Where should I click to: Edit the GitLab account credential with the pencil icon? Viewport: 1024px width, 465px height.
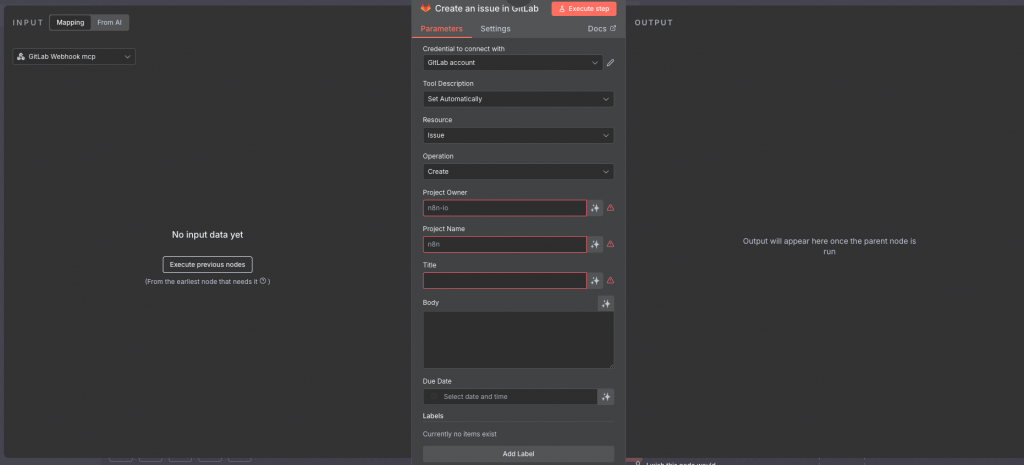click(x=611, y=63)
